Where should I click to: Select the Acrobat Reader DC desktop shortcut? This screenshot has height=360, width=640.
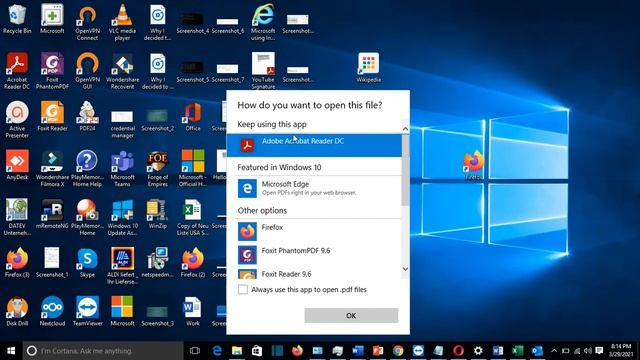[x=17, y=71]
